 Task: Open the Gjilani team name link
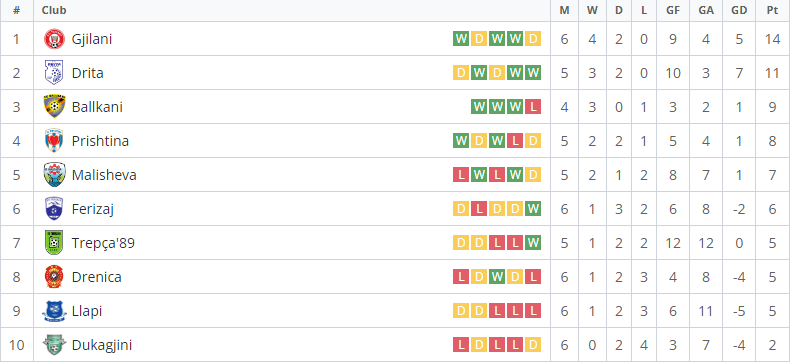pos(92,39)
